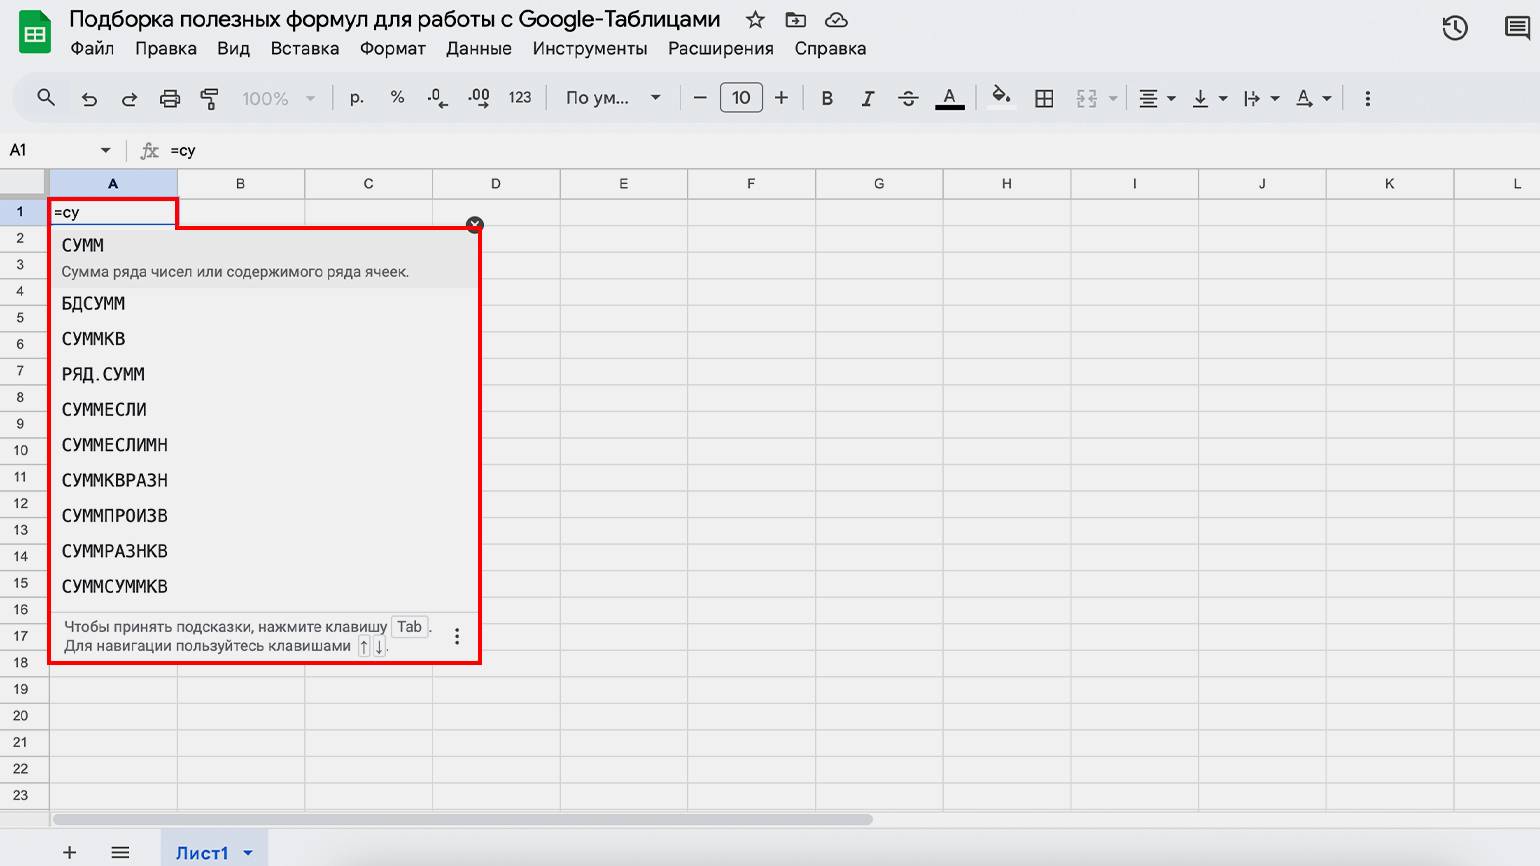Image resolution: width=1540 pixels, height=866 pixels.
Task: Open merge cells type dropdown arrow
Action: click(1113, 99)
